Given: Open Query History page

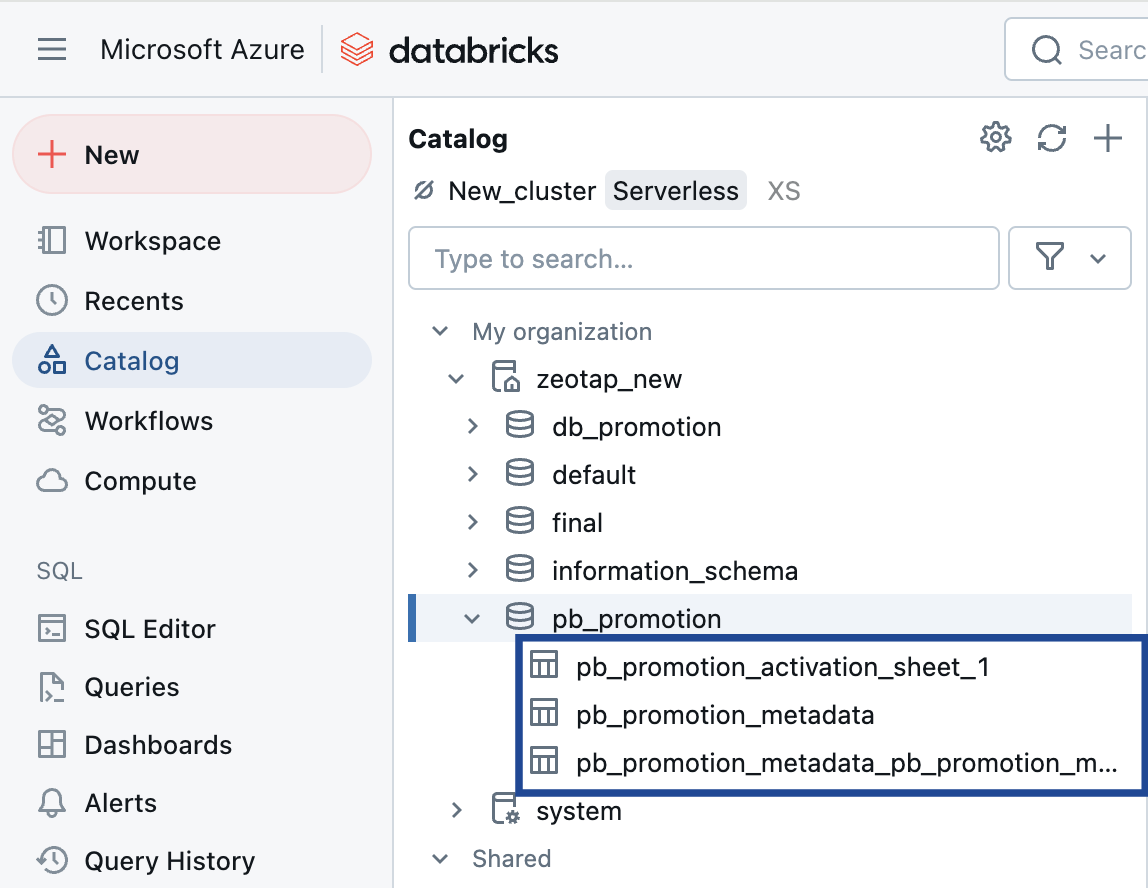Looking at the screenshot, I should (169, 861).
